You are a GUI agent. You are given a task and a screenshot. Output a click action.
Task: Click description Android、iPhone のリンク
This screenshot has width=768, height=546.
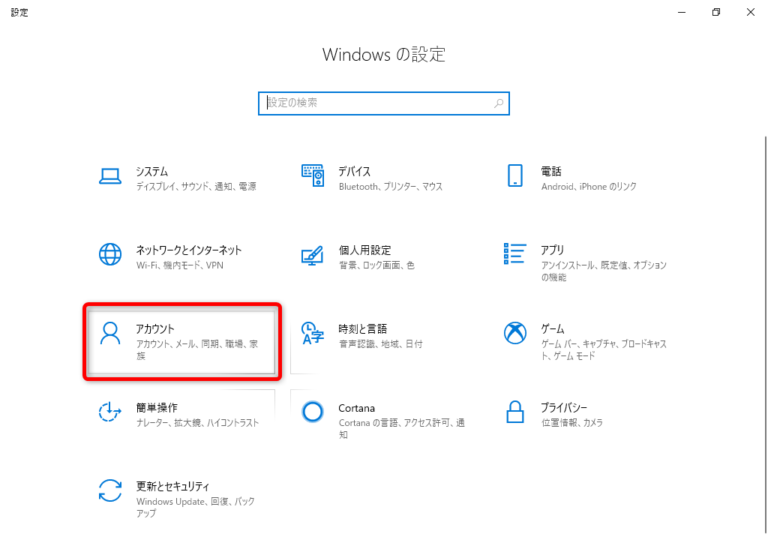click(x=589, y=187)
